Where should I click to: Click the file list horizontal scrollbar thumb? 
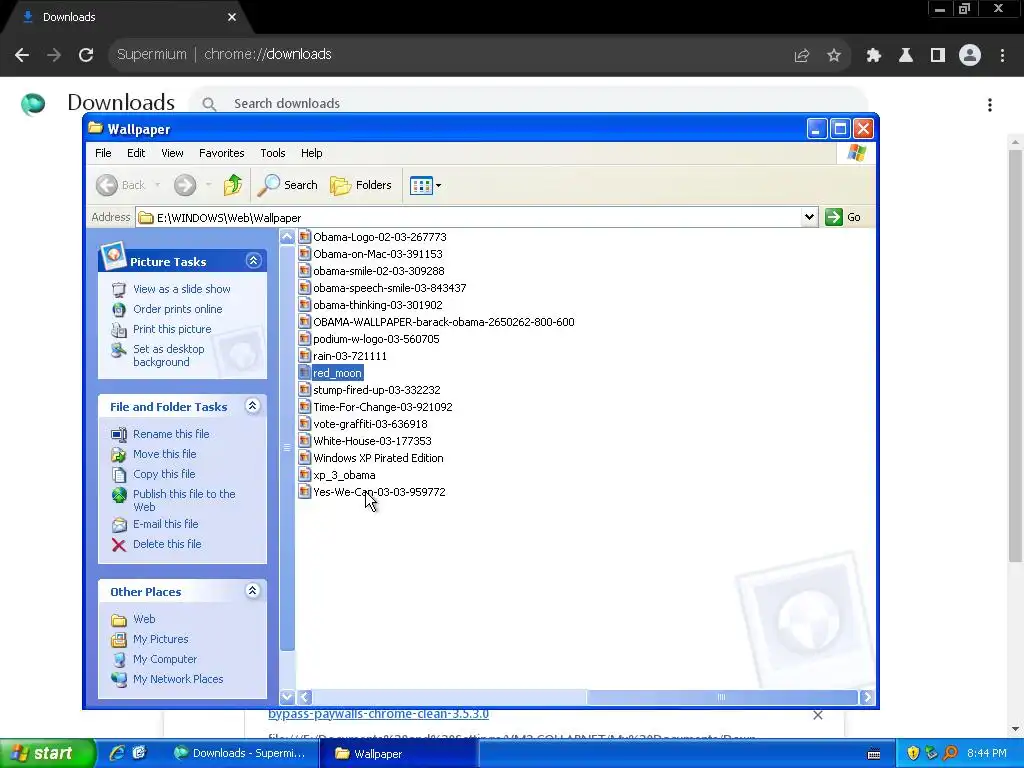[x=722, y=697]
